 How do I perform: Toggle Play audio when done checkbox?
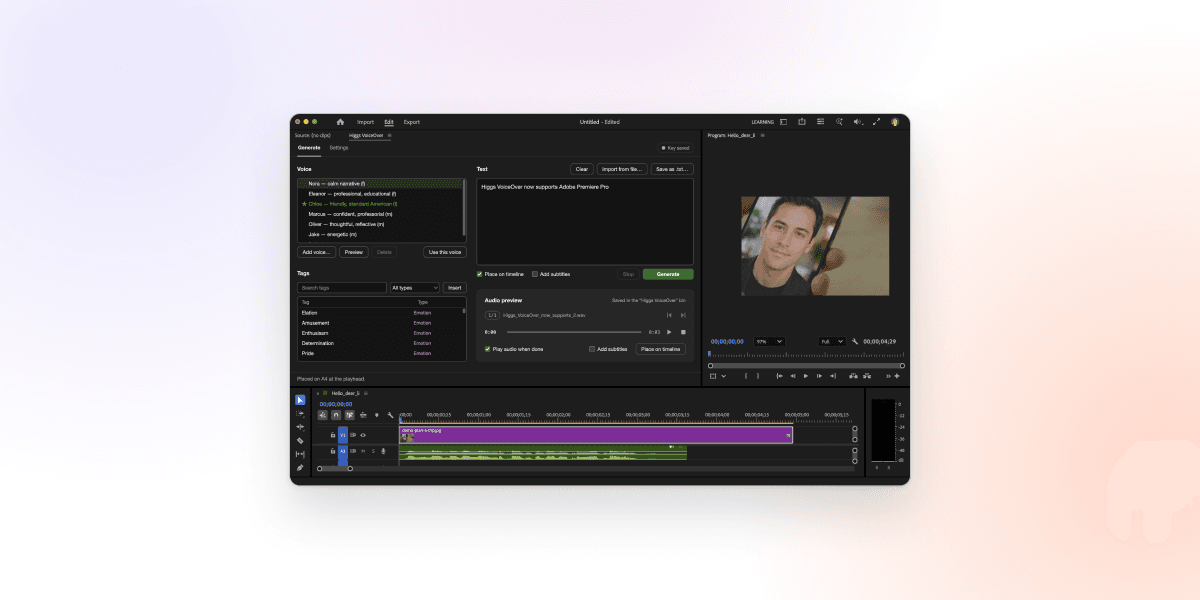(x=488, y=349)
